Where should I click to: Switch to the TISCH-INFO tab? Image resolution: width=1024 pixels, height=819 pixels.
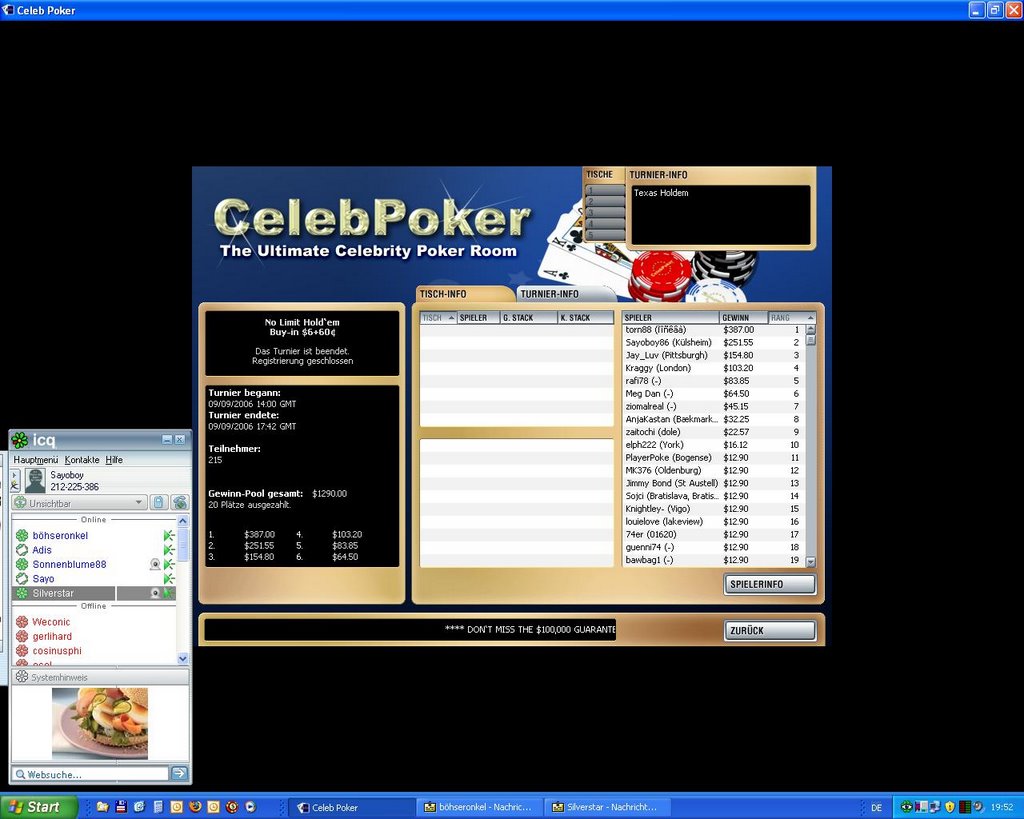[x=464, y=294]
